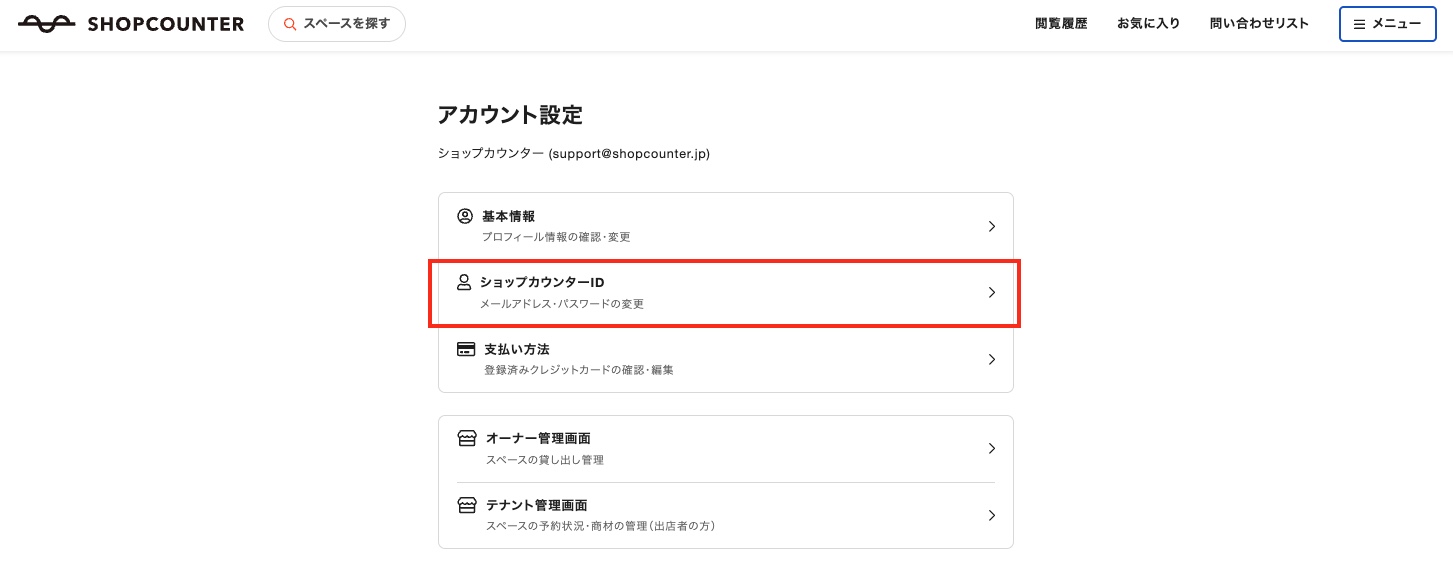Click the hamburger icon in the メニュー button
1453x565 pixels.
point(1359,24)
